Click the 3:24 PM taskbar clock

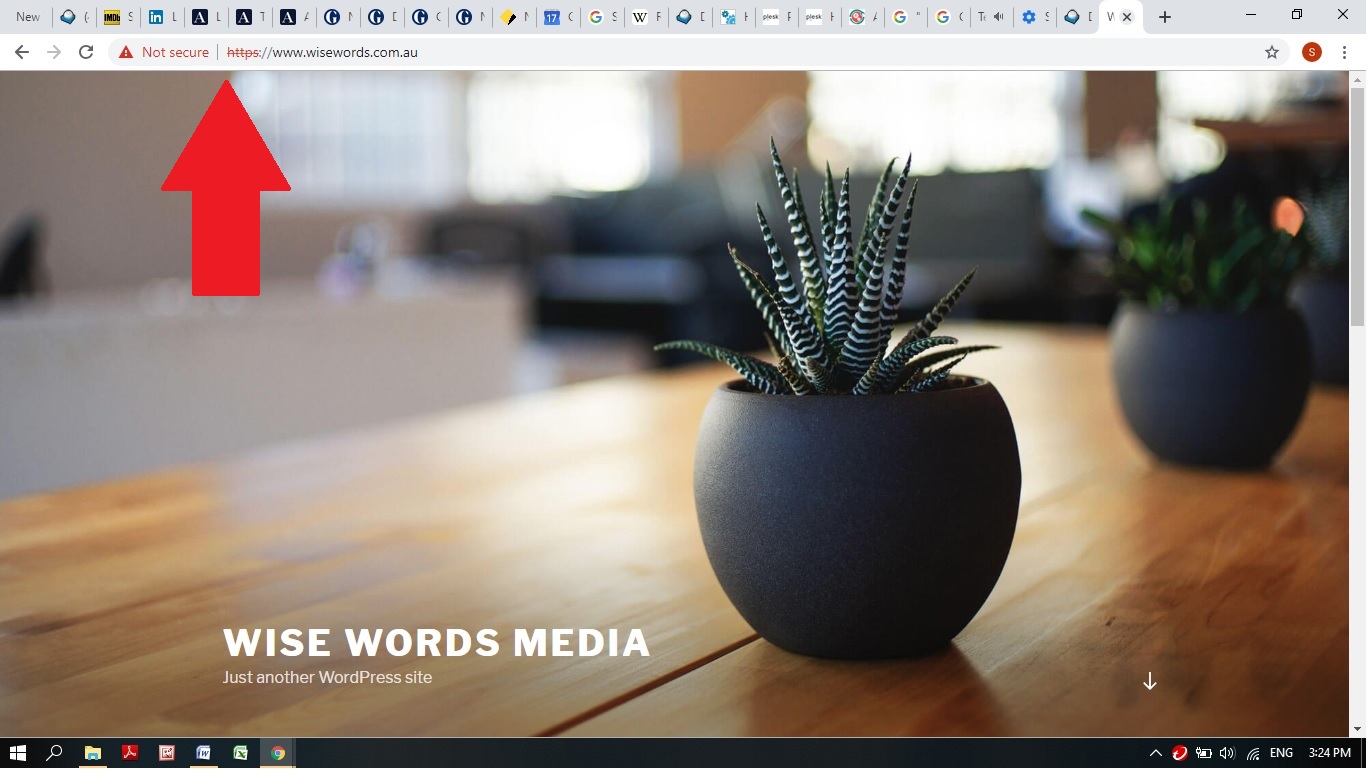[x=1329, y=753]
